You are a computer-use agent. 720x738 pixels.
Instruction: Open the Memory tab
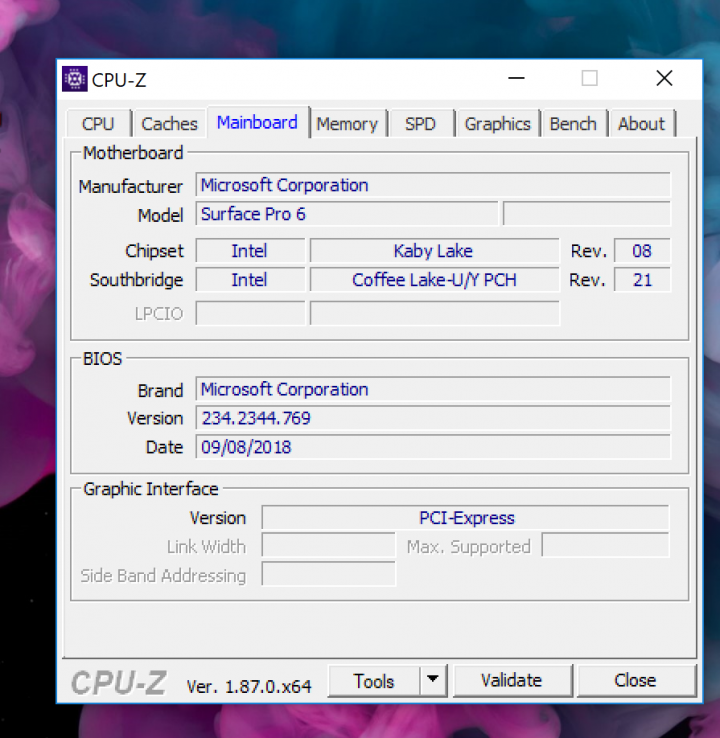click(347, 124)
